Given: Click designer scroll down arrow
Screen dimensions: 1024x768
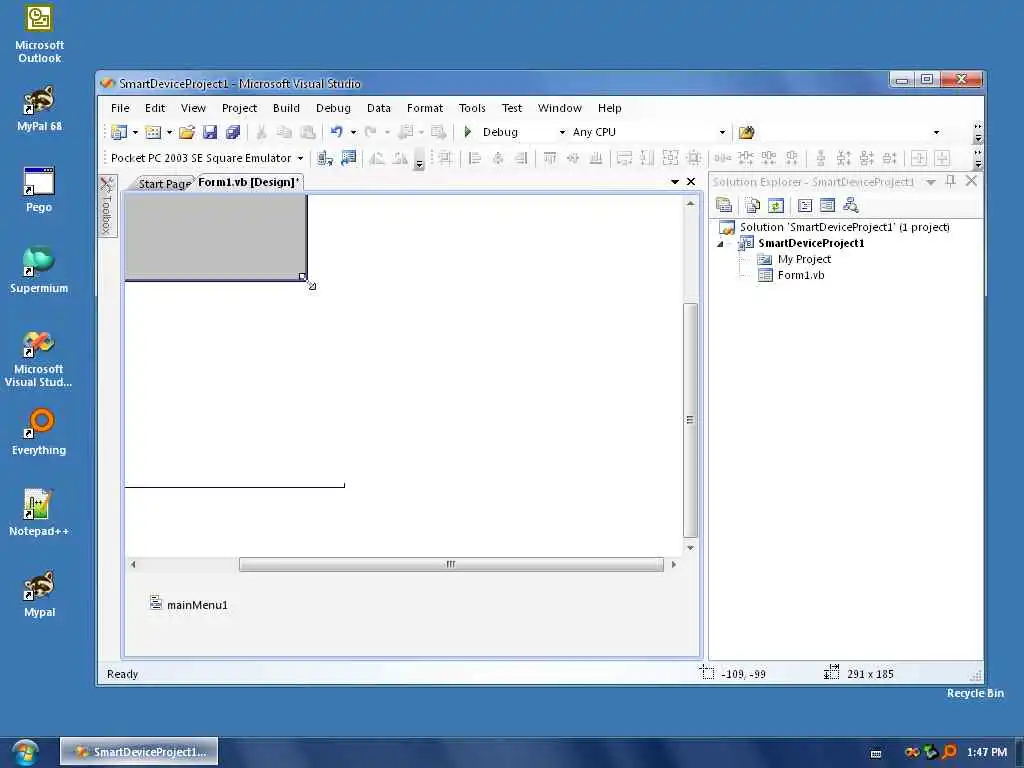Looking at the screenshot, I should [x=690, y=548].
